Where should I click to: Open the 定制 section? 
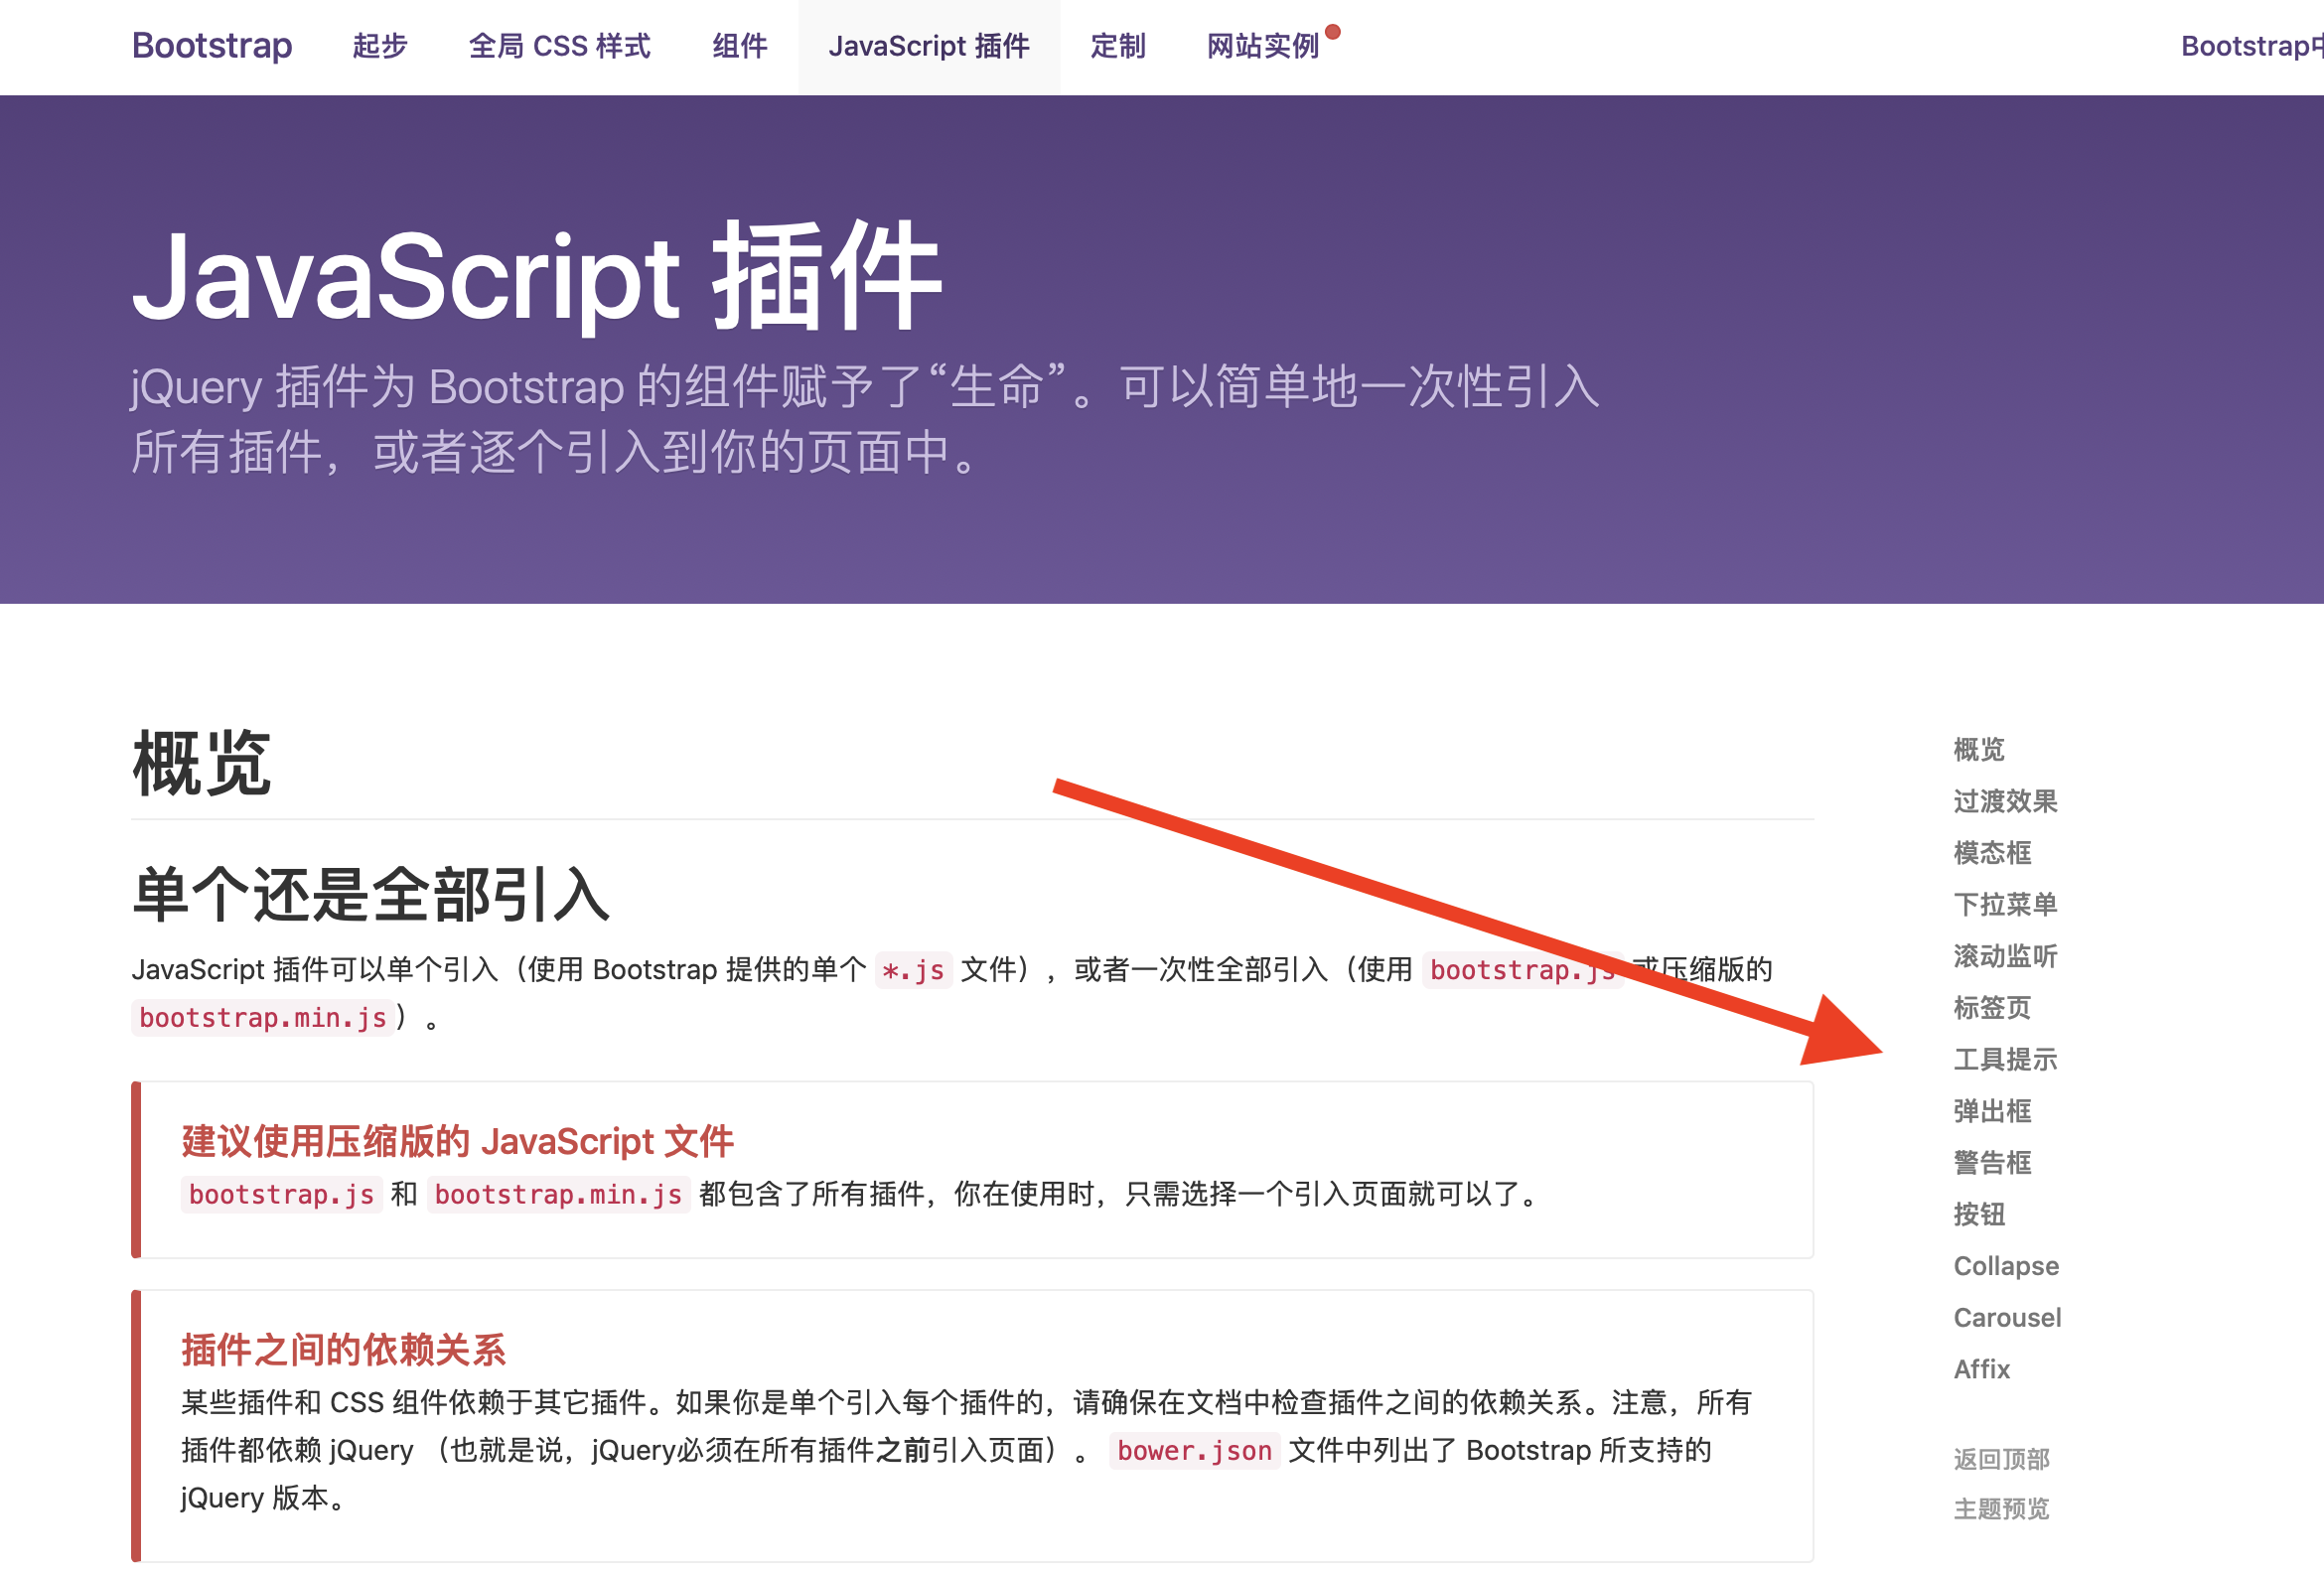(1117, 46)
